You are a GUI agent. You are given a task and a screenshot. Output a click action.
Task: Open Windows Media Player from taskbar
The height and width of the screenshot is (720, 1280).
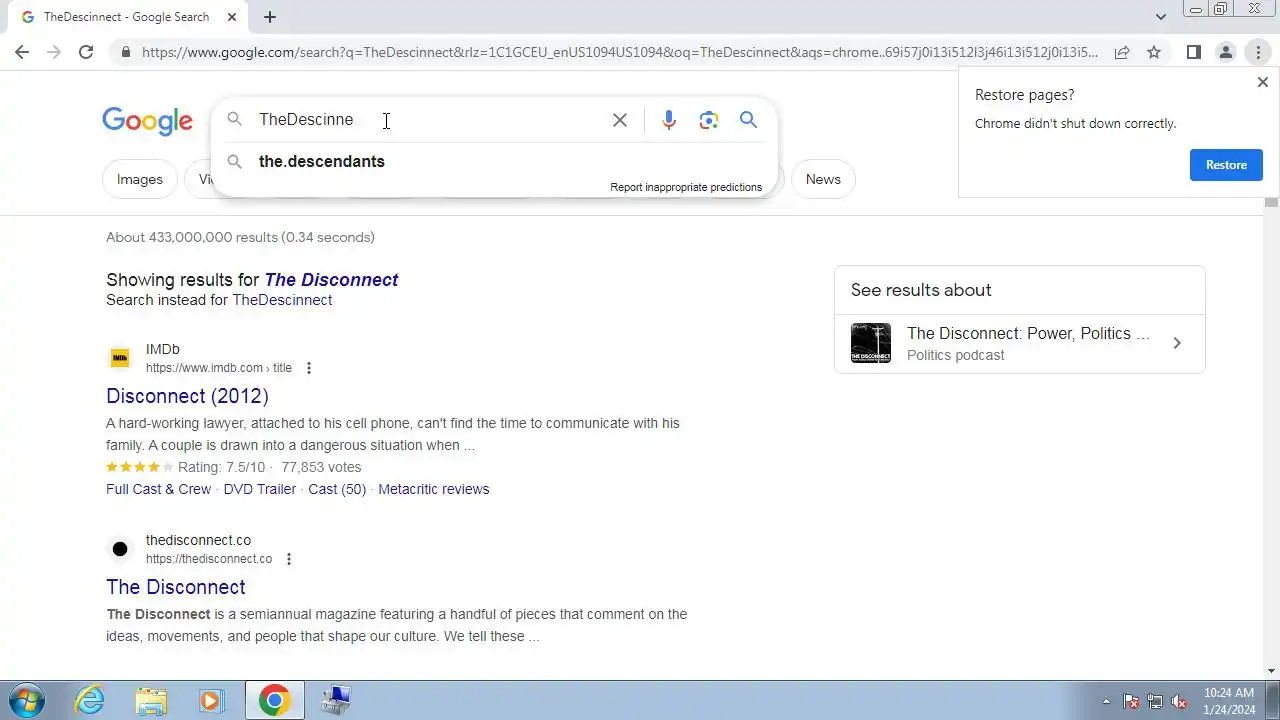click(x=212, y=700)
